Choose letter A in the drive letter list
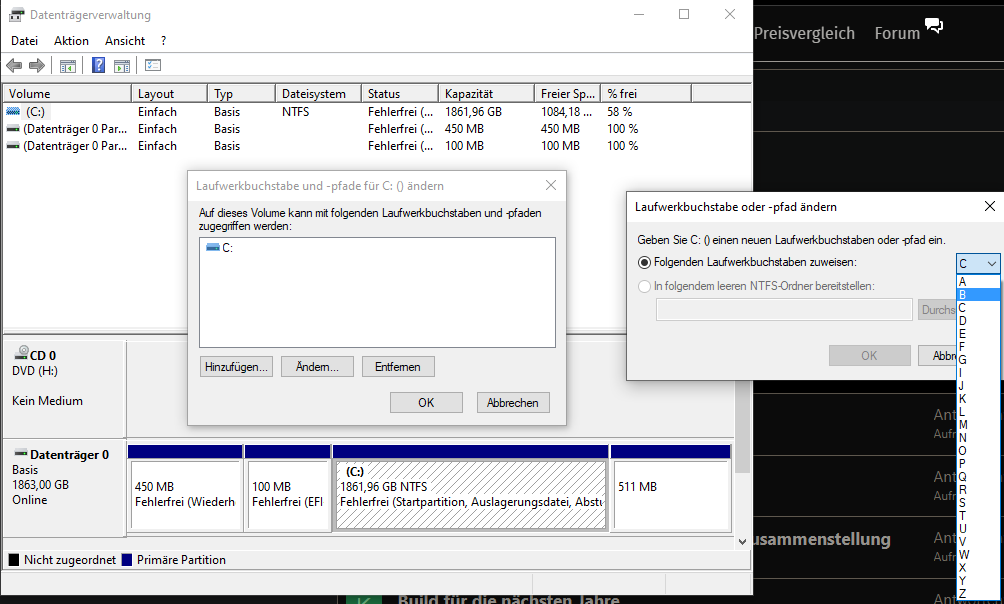The width and height of the screenshot is (1004, 604). (x=978, y=282)
